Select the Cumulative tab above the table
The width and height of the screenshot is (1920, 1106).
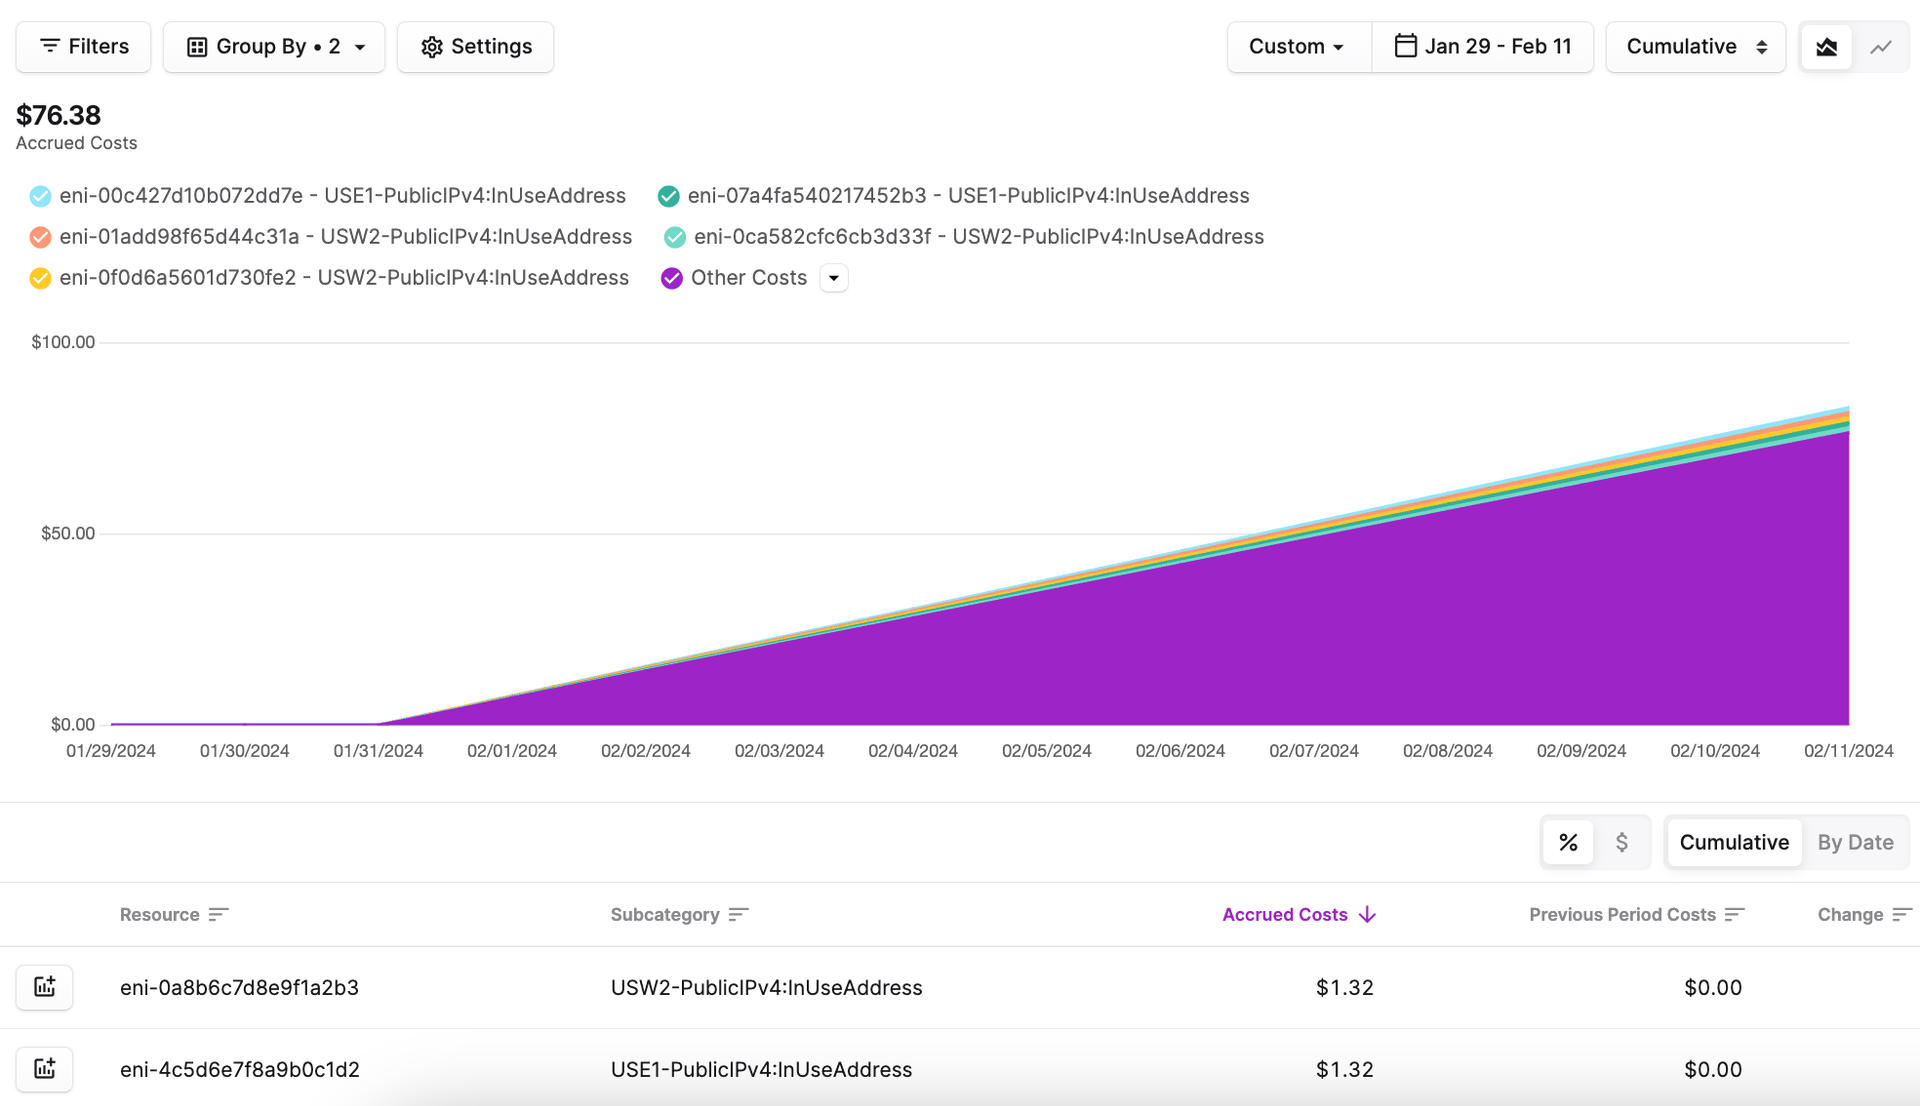[x=1734, y=842]
